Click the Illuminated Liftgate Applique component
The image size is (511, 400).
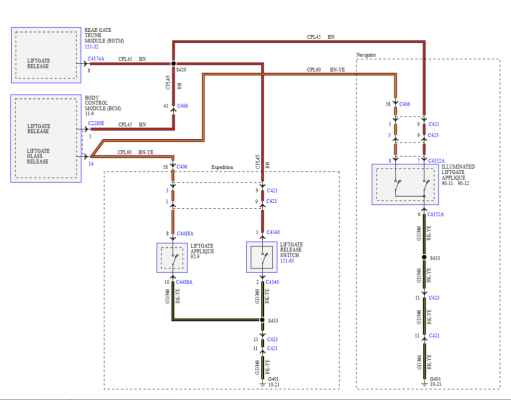tap(405, 184)
